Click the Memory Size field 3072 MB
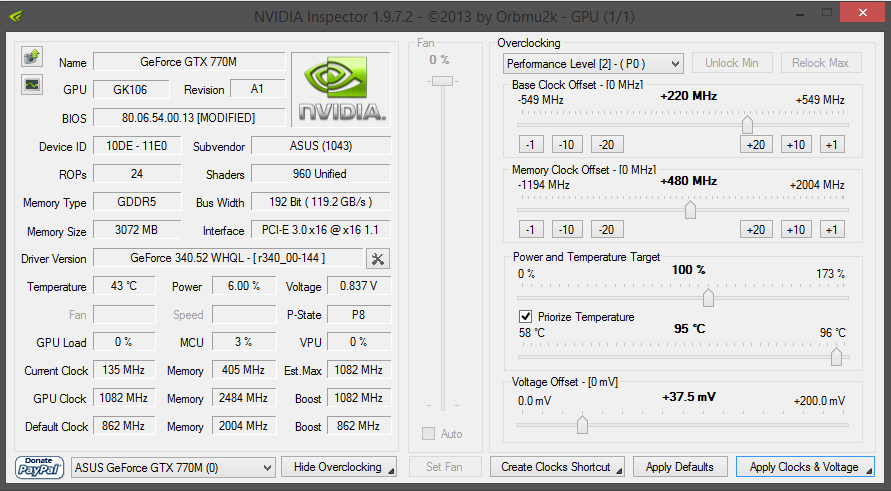The image size is (891, 491). click(x=137, y=230)
